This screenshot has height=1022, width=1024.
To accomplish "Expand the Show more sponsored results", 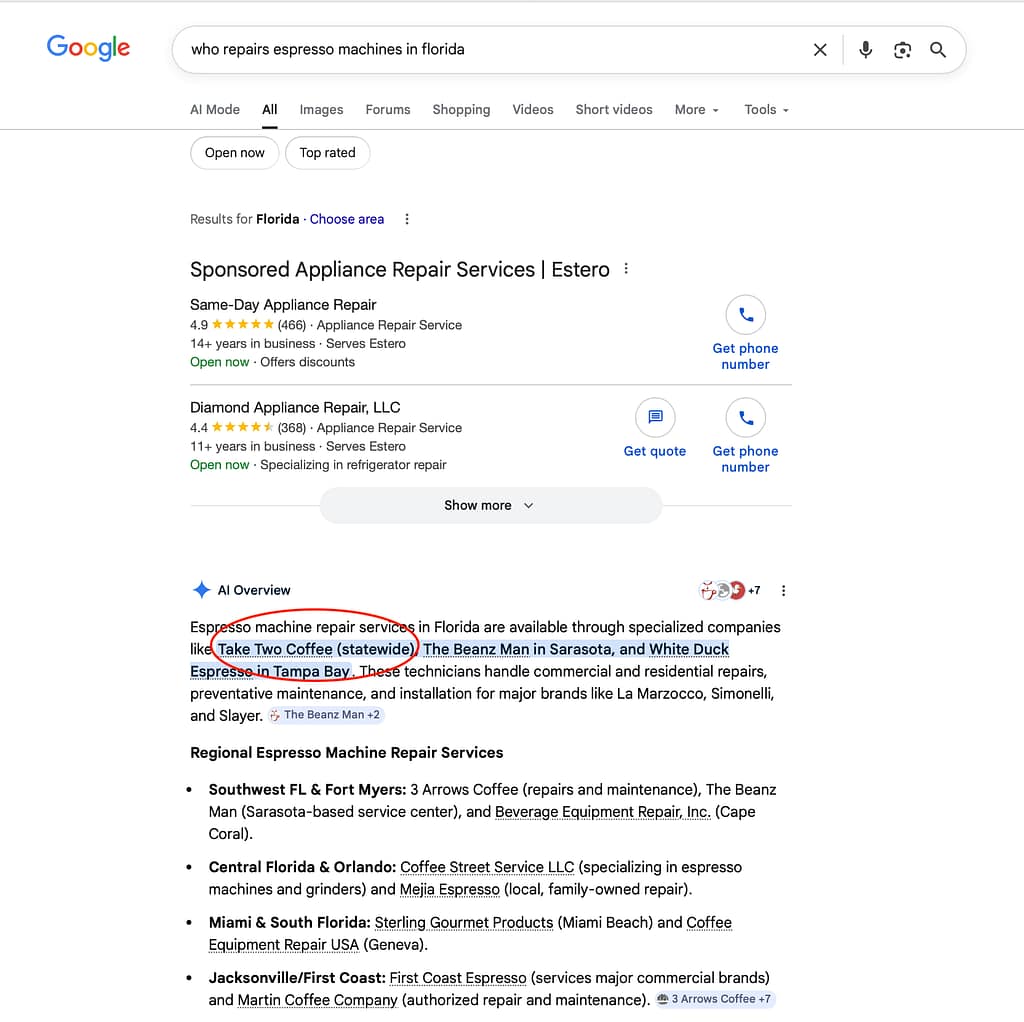I will click(x=490, y=506).
